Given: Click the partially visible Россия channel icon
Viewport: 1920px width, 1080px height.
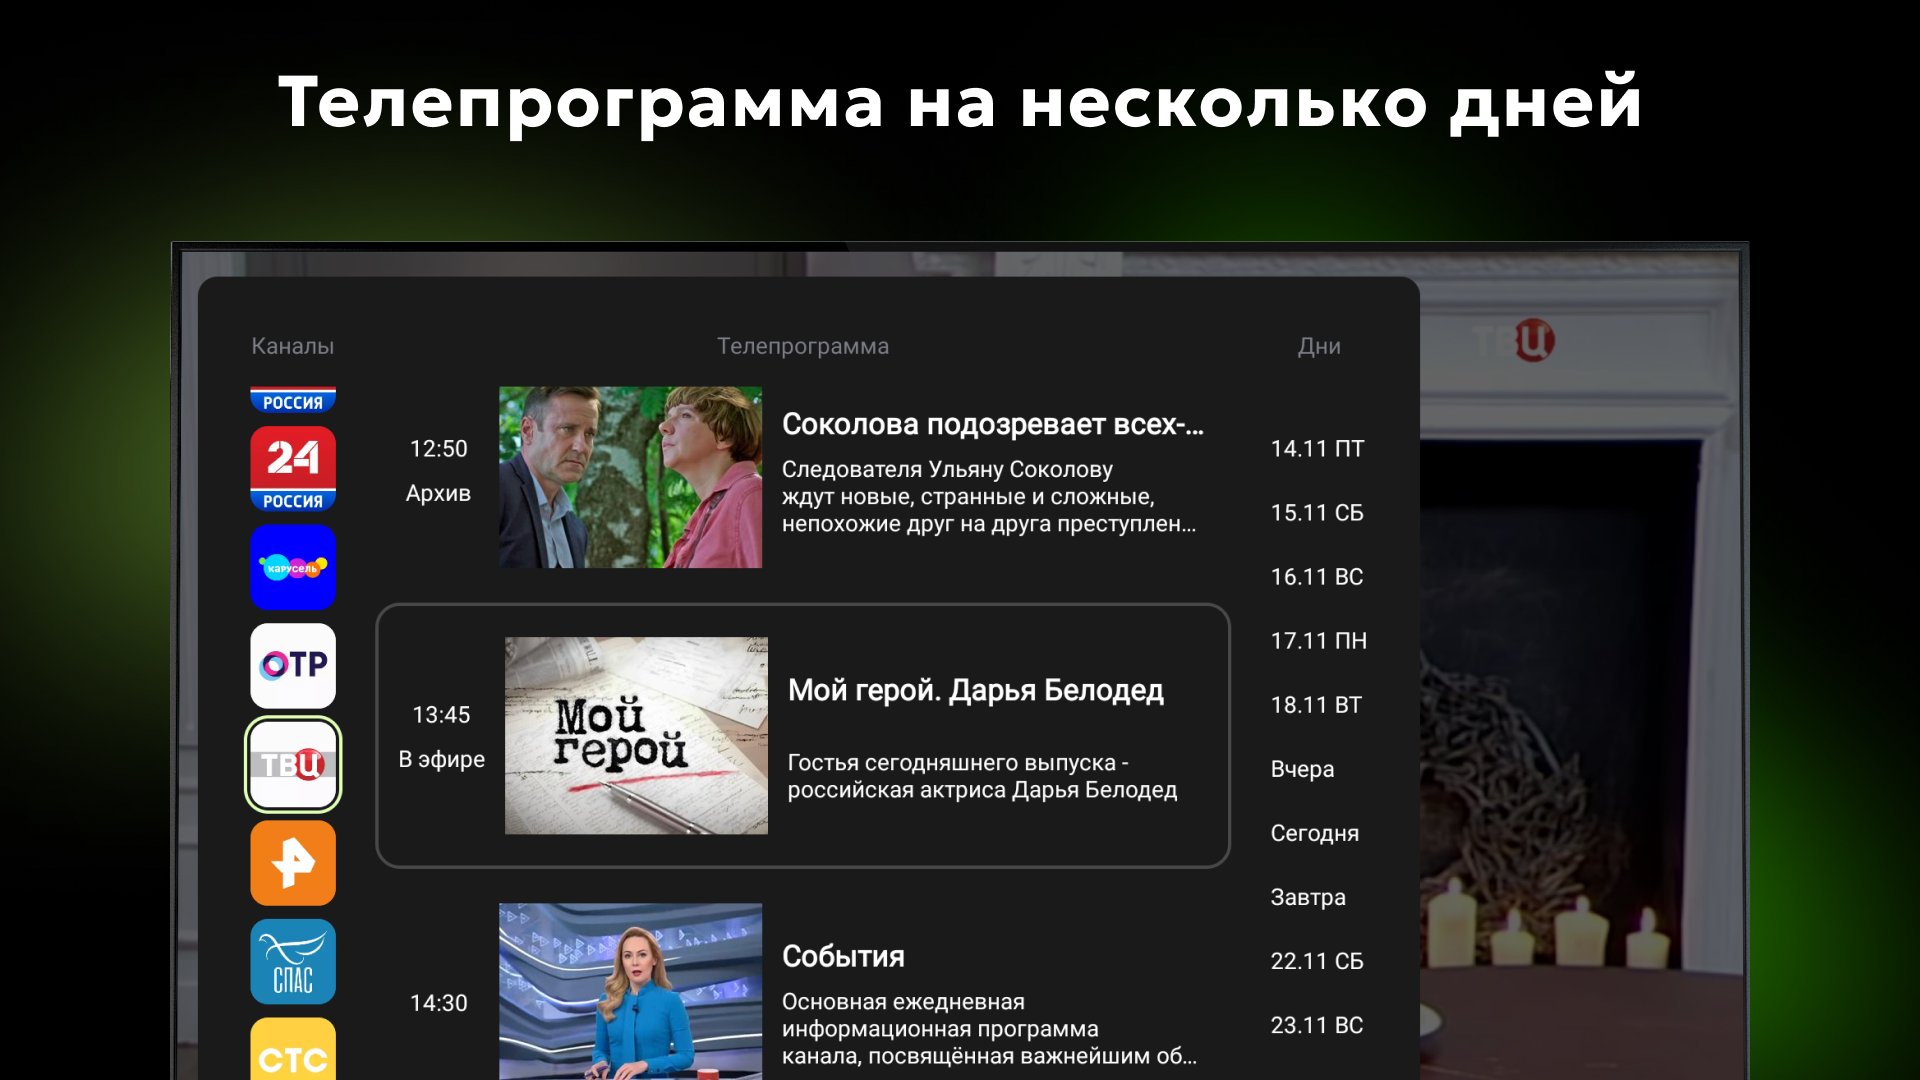Looking at the screenshot, I should 292,400.
